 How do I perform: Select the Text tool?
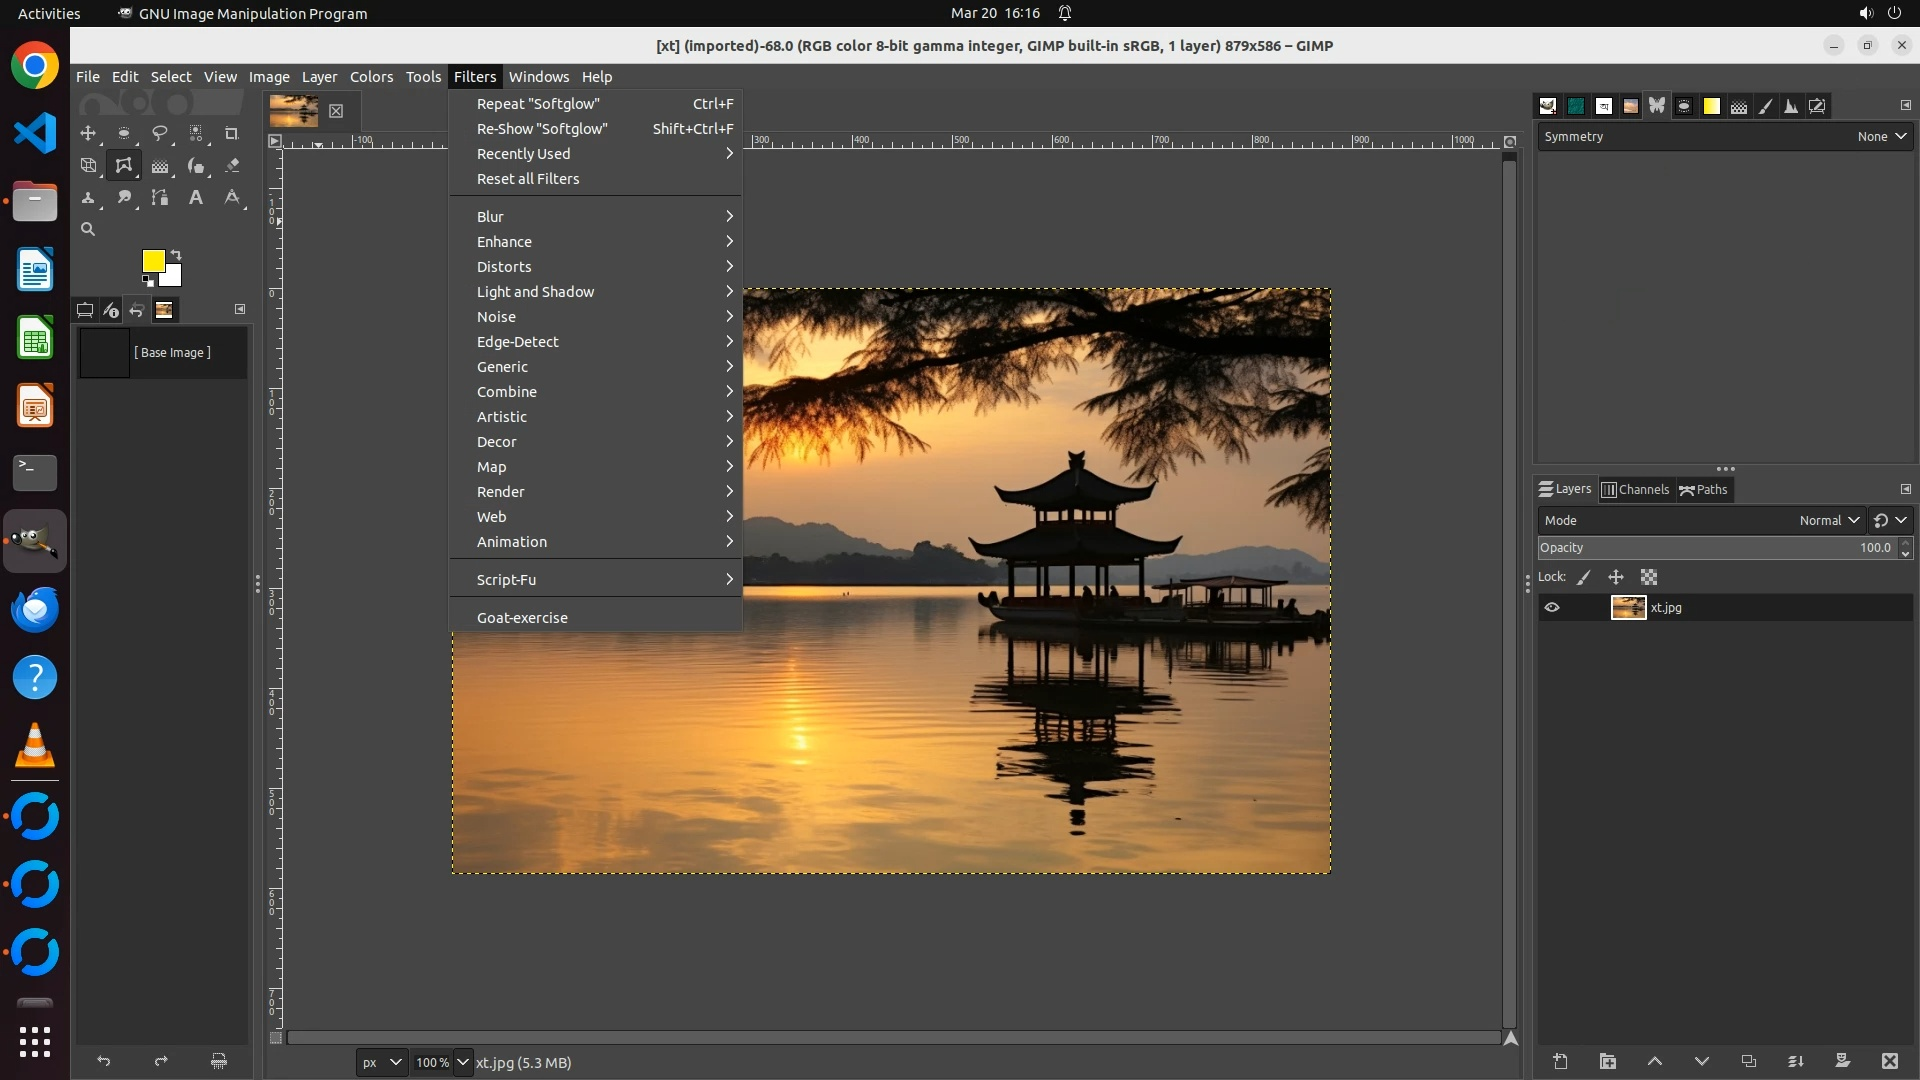[196, 198]
